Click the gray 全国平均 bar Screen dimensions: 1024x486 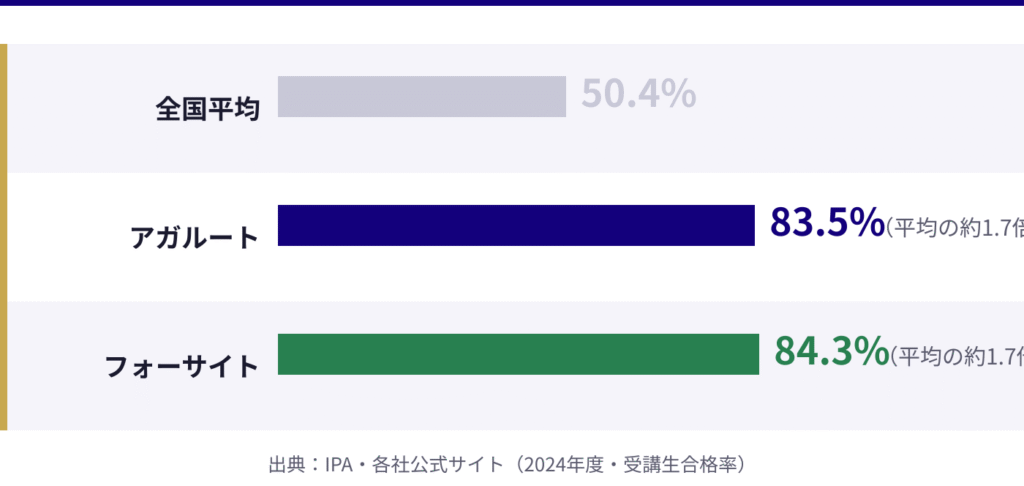click(x=421, y=96)
